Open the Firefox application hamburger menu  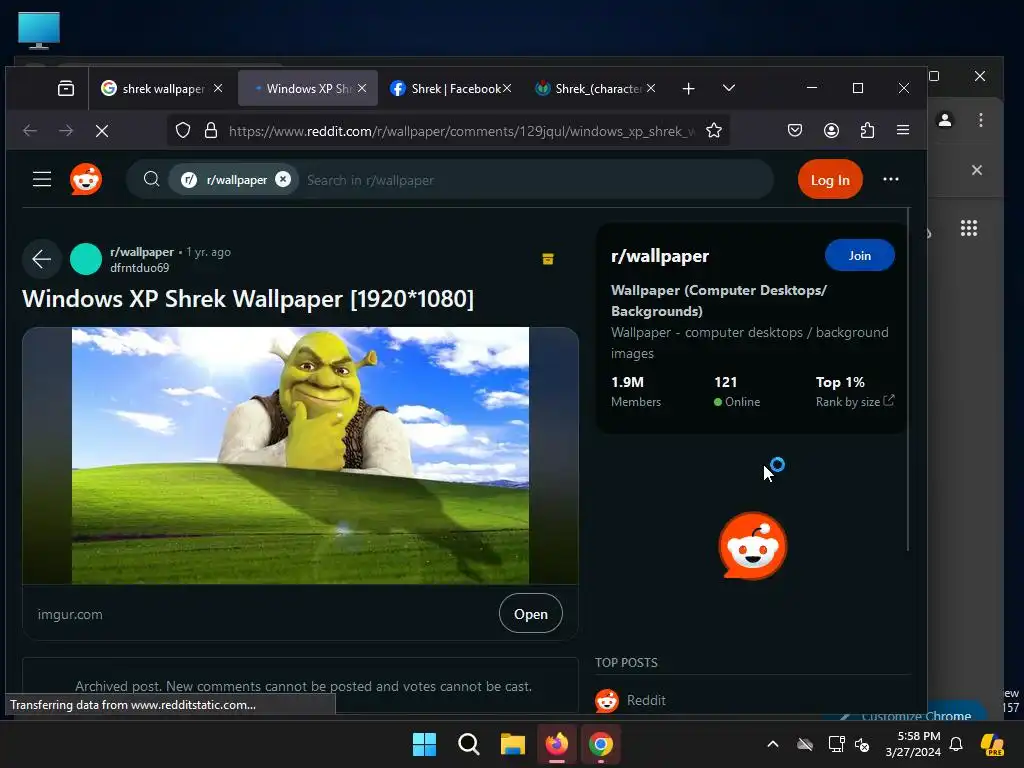(903, 130)
